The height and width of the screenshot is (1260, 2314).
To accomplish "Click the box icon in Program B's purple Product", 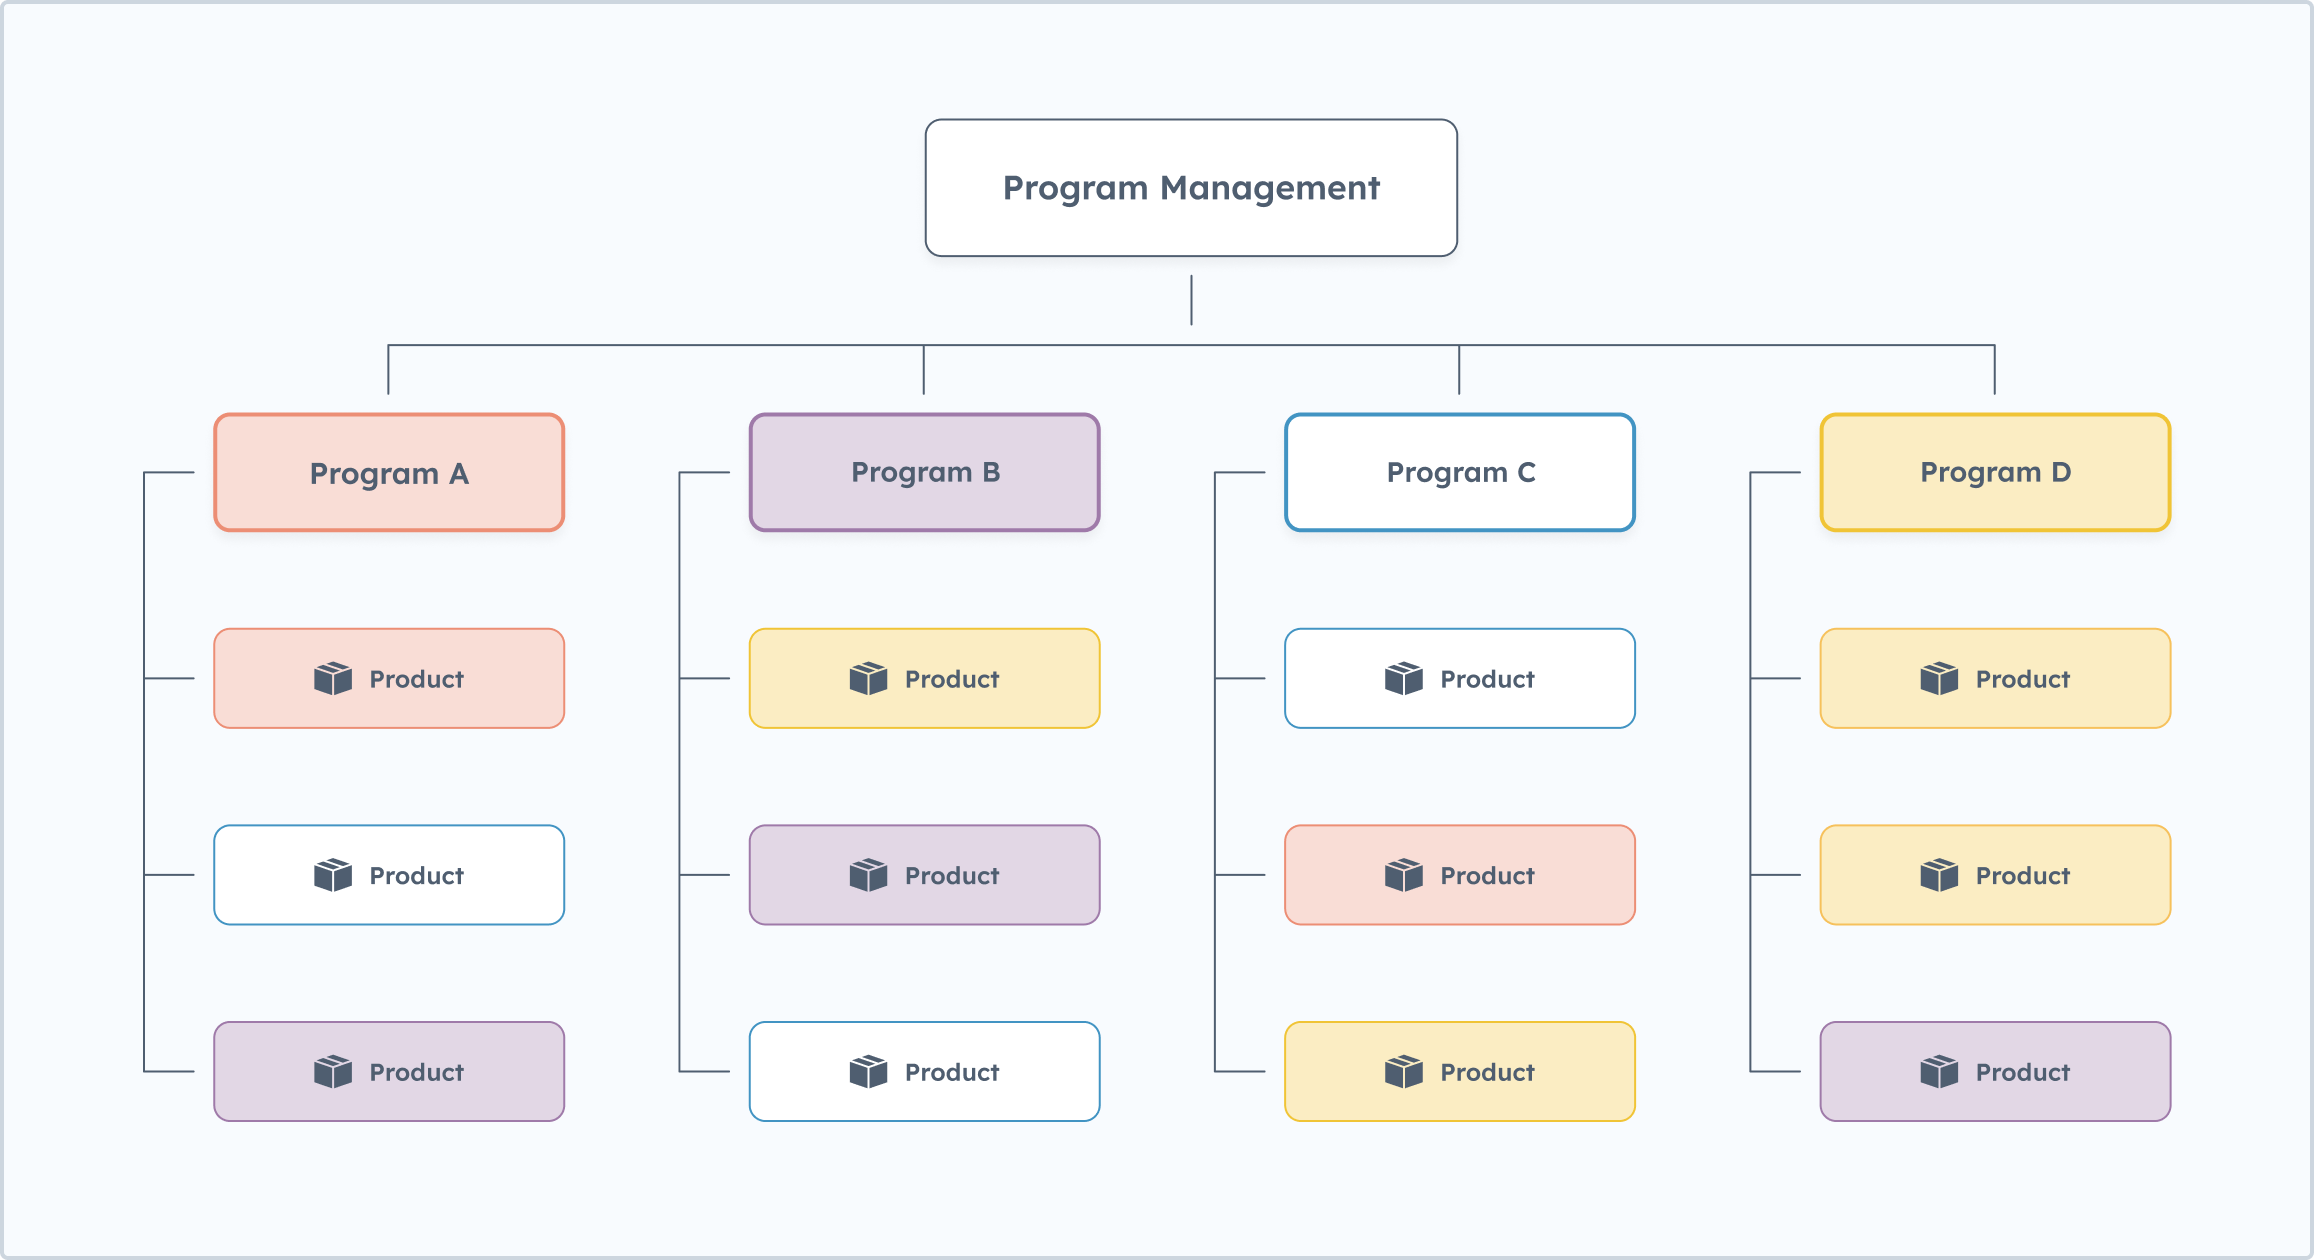I will [x=868, y=875].
